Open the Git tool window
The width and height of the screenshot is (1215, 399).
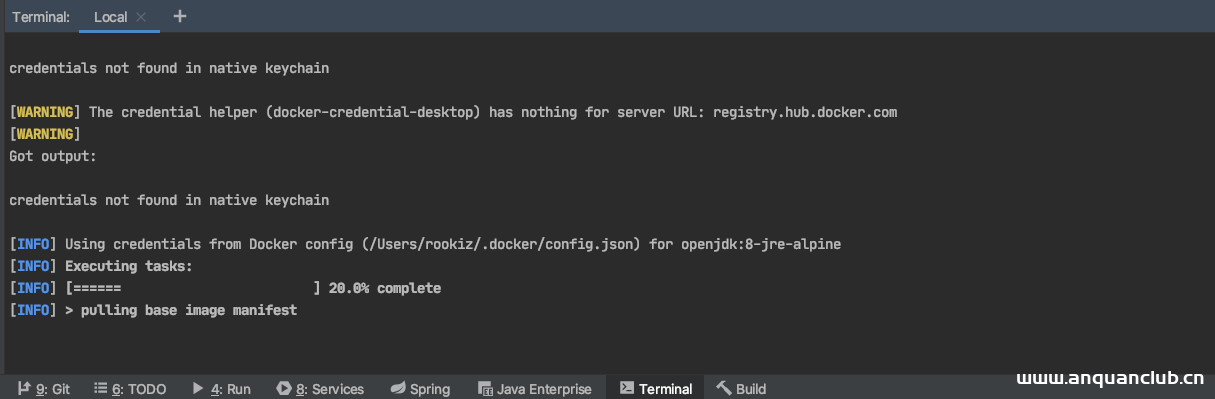[43, 389]
